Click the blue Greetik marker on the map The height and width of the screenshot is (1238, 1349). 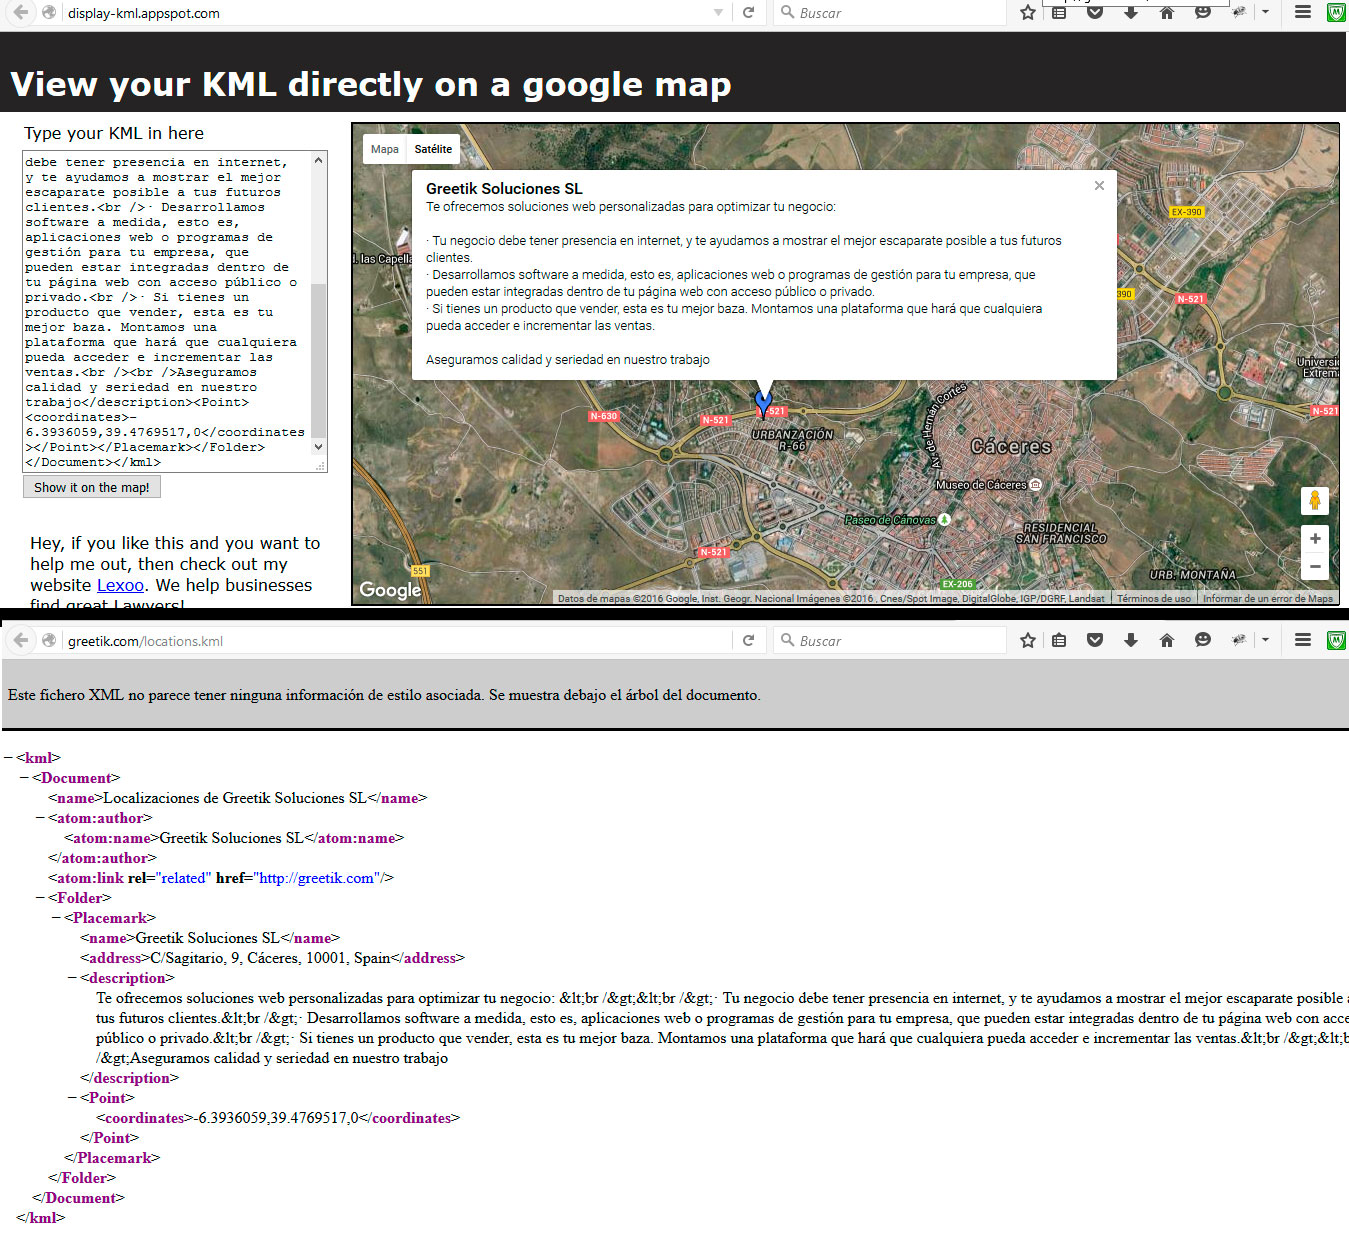point(763,404)
